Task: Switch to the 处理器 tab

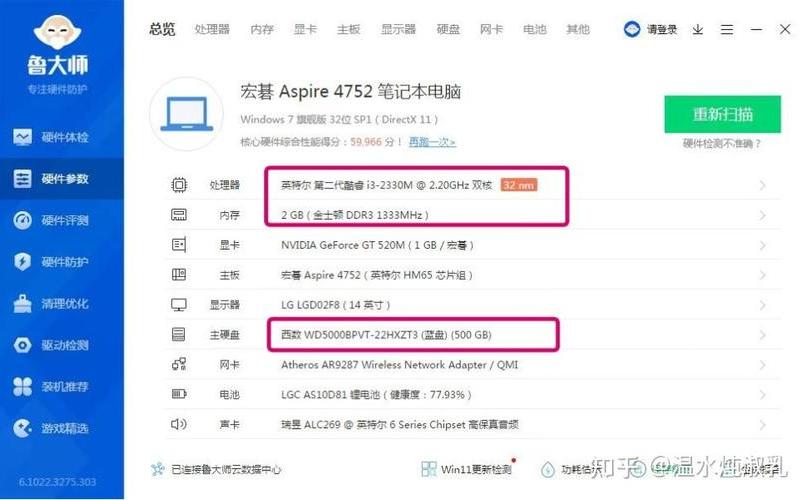Action: pyautogui.click(x=212, y=29)
